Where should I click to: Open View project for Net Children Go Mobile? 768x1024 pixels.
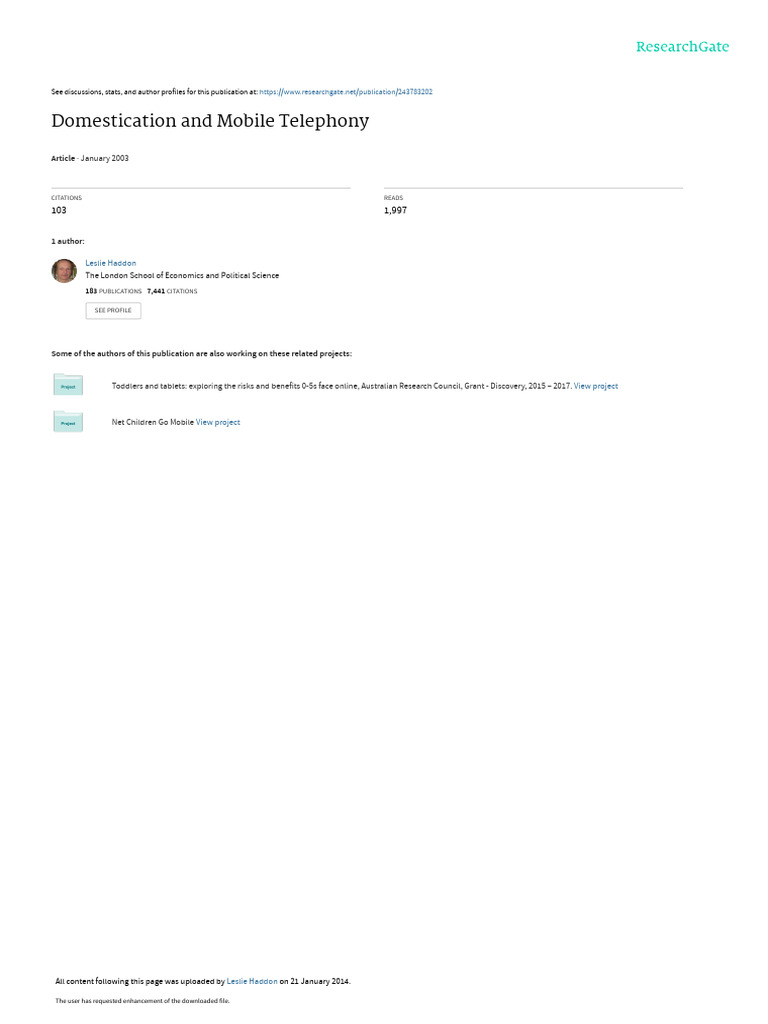click(x=218, y=423)
